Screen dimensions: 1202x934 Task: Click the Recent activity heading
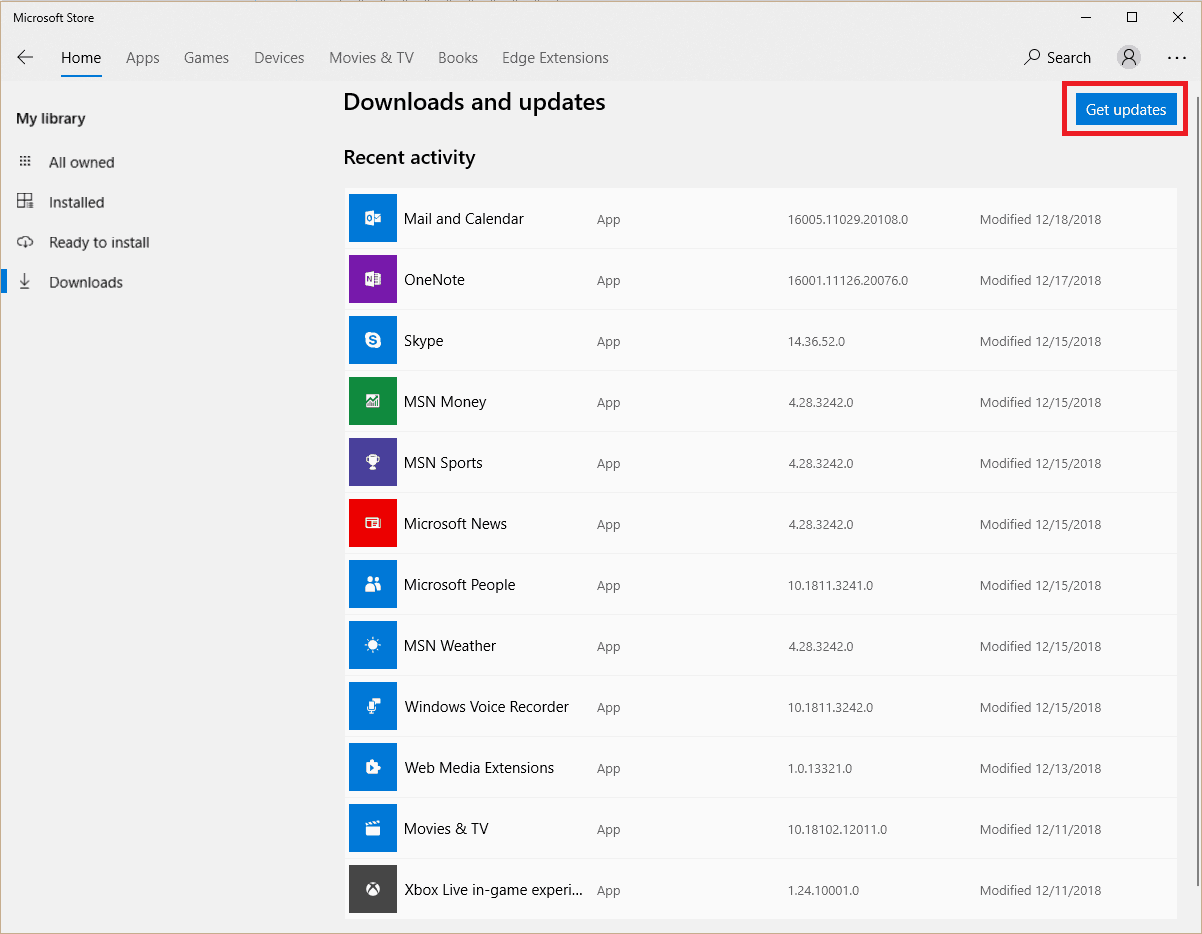409,157
